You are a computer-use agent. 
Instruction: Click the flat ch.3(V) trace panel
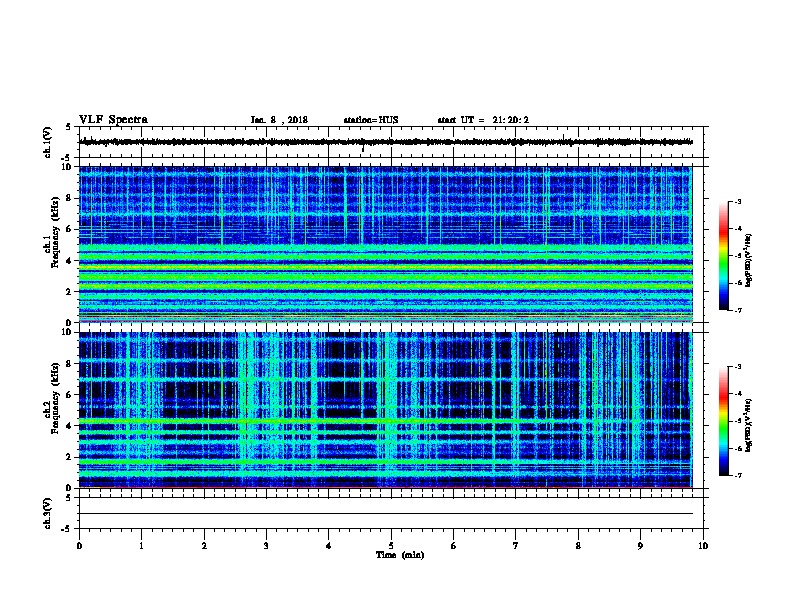click(391, 513)
